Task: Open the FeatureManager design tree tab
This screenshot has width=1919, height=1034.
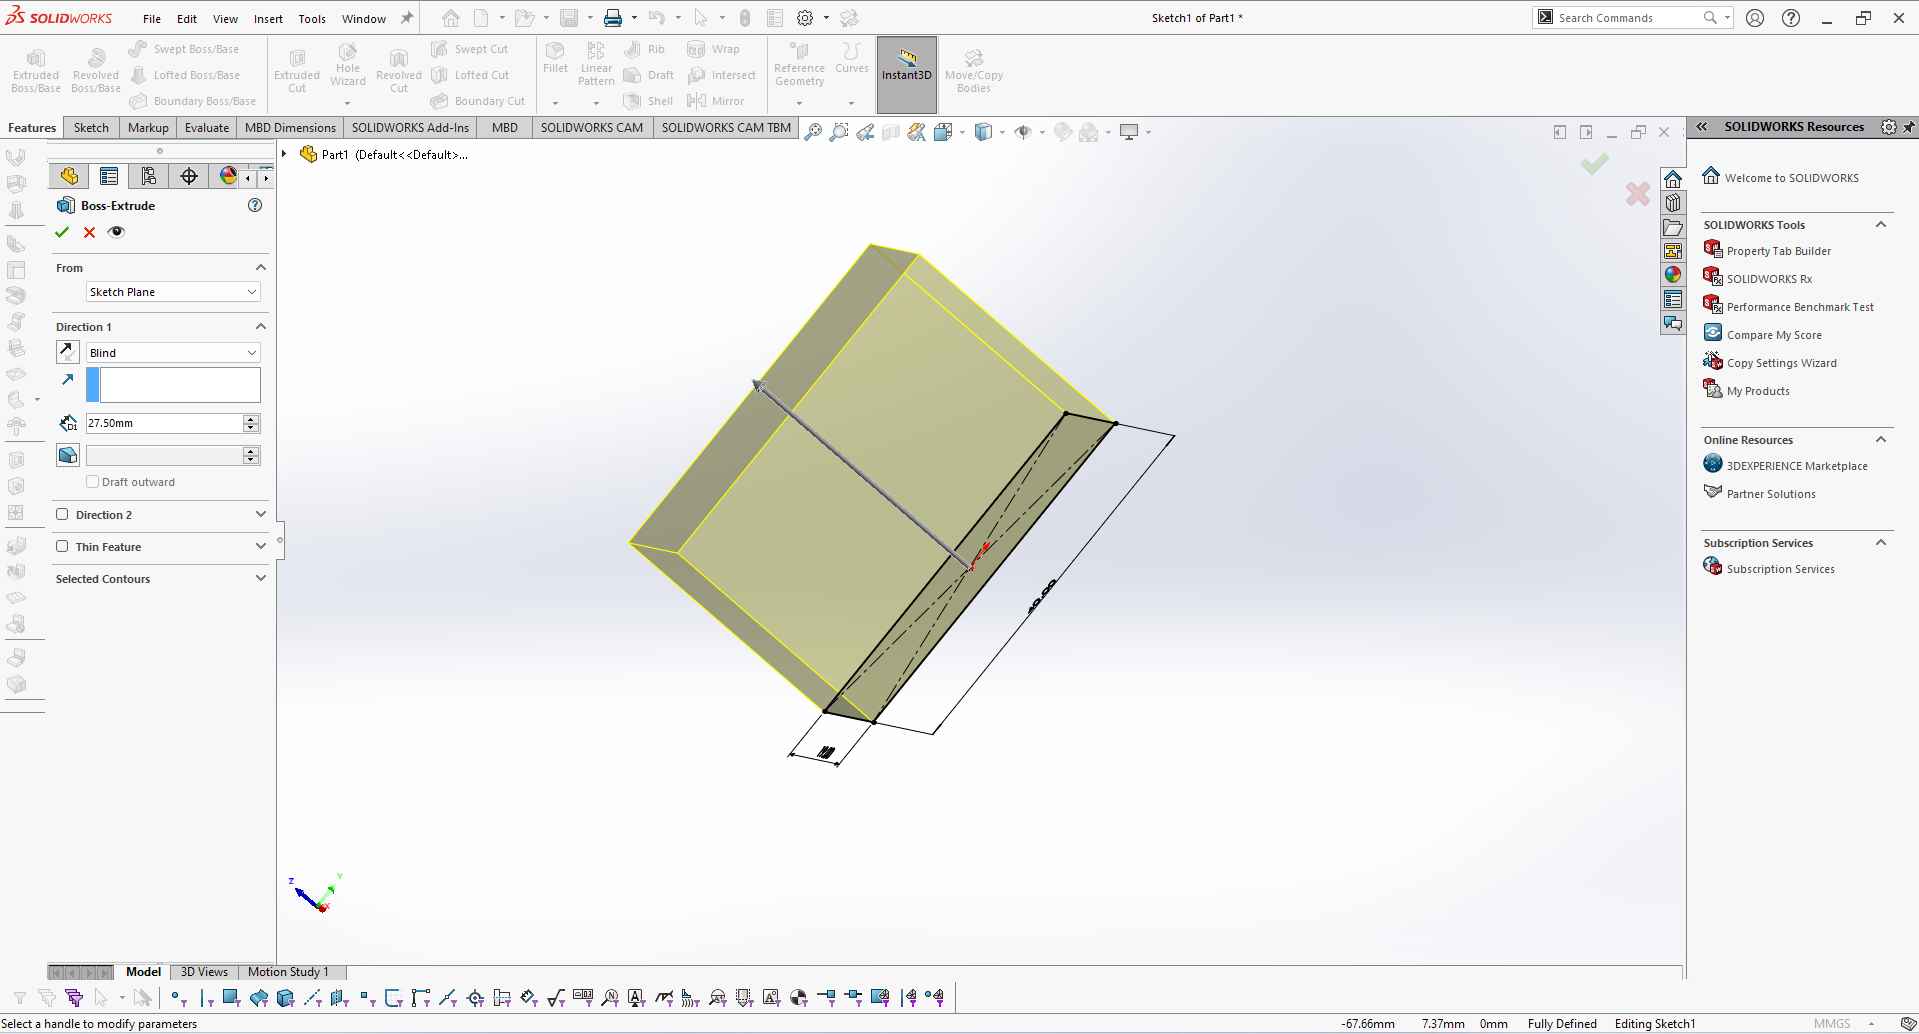Action: click(x=69, y=176)
